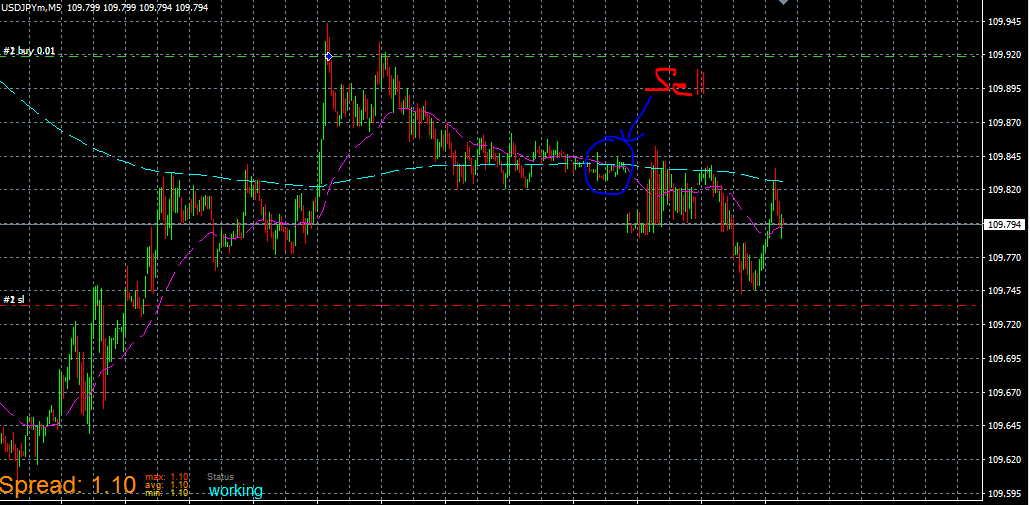Click price axis label 109.845
1030x505 pixels.
[1004, 156]
